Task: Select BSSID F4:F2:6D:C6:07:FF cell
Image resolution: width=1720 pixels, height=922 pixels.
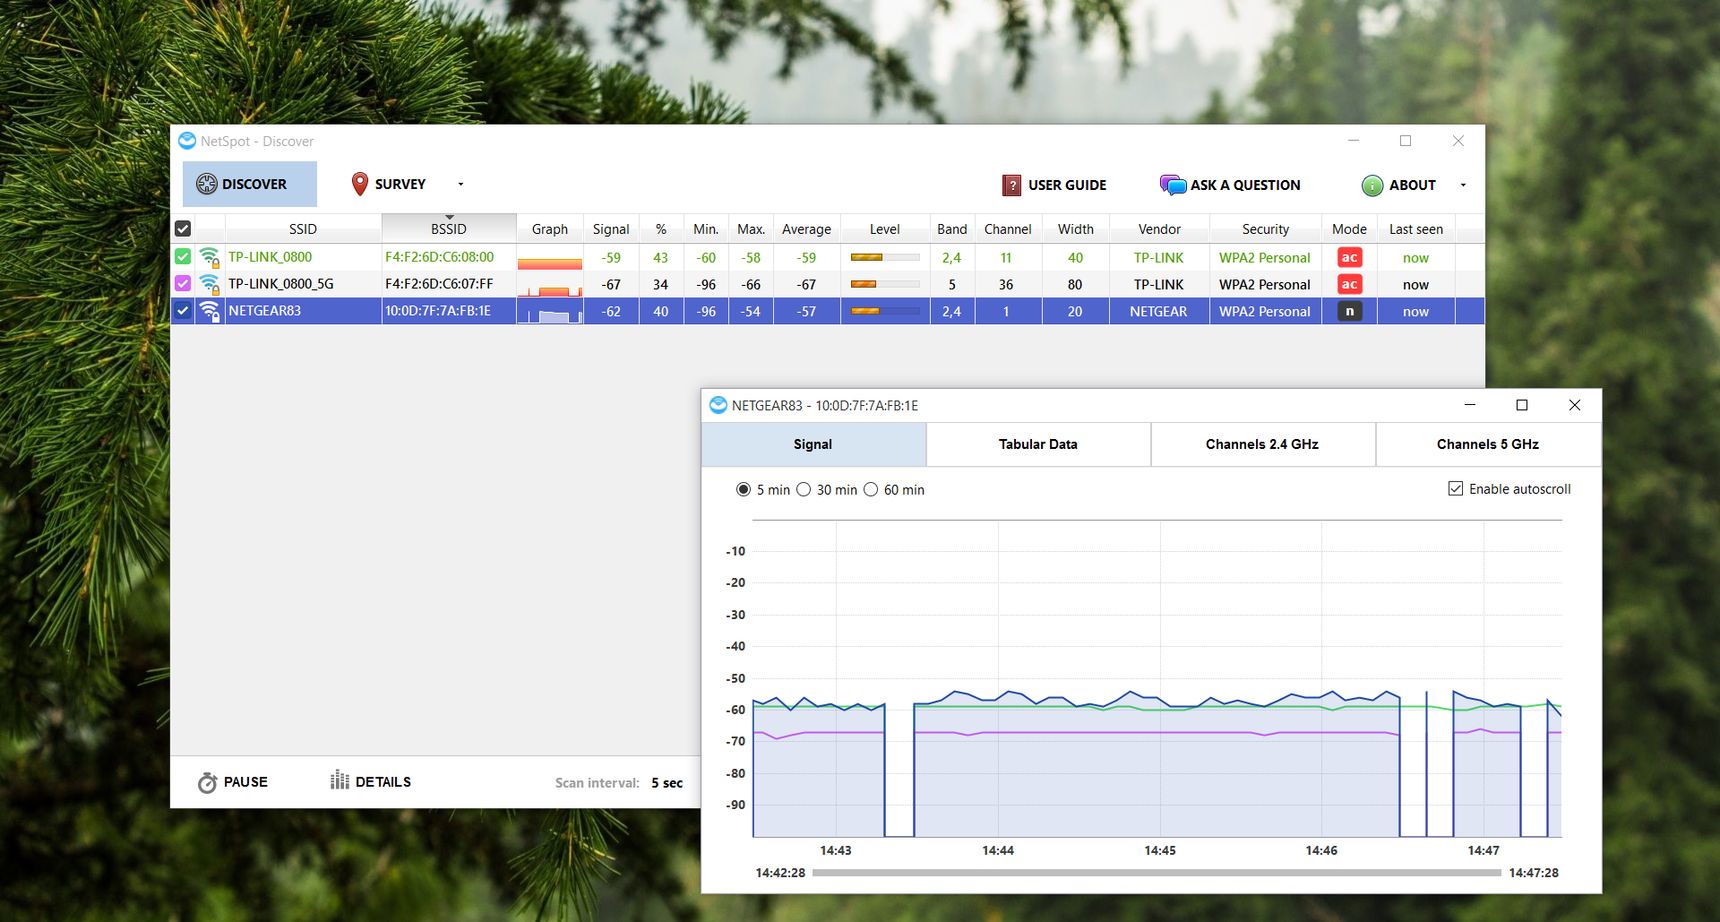Action: pos(449,284)
